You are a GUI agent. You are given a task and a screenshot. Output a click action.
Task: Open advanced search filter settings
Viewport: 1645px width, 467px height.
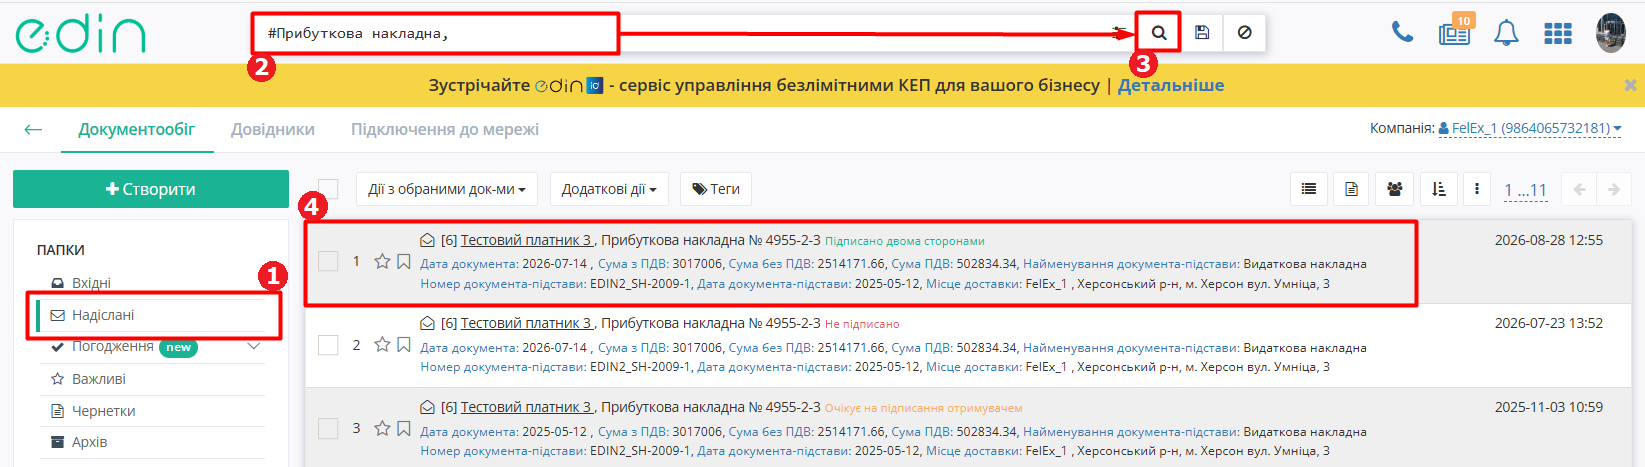[x=1120, y=32]
